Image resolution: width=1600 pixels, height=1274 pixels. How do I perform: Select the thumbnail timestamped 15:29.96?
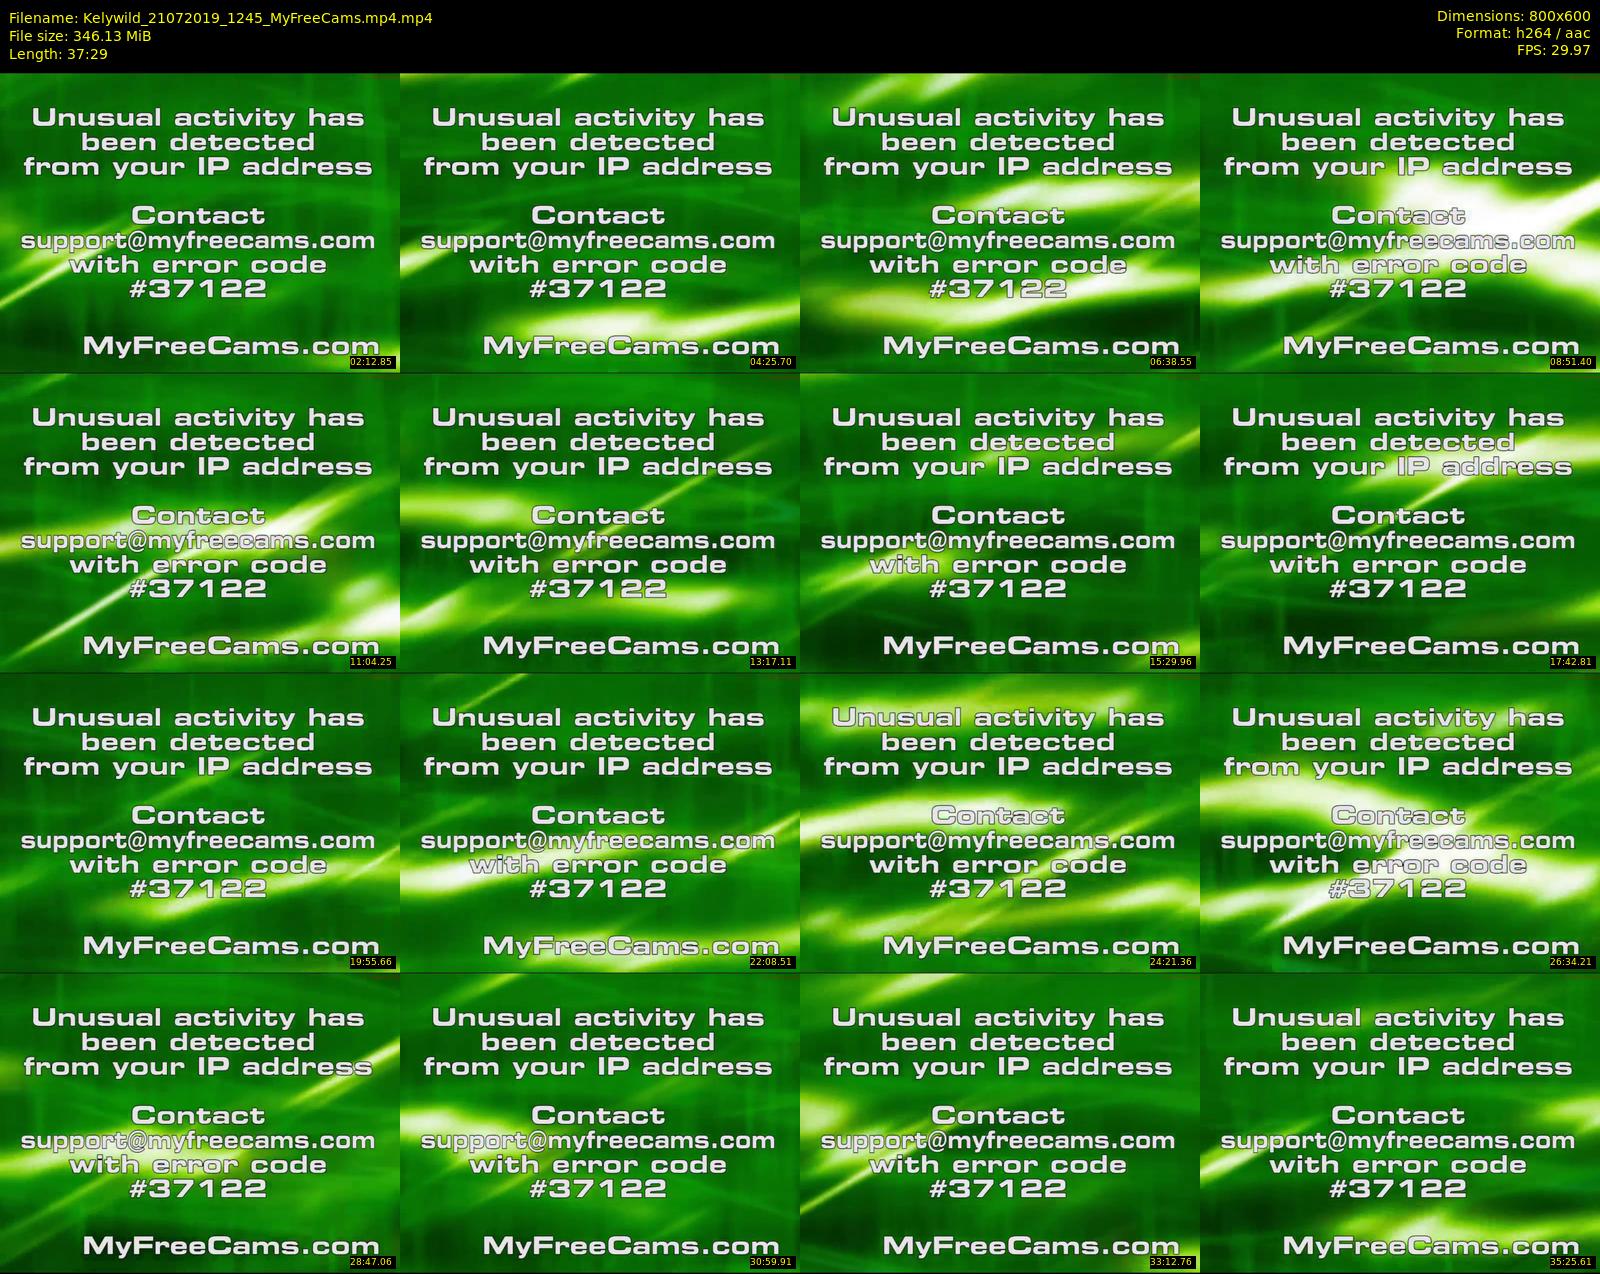[1000, 522]
